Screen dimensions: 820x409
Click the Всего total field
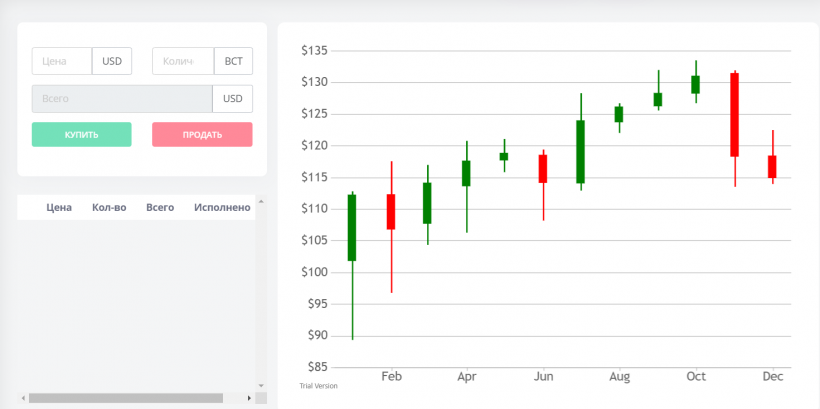(122, 99)
